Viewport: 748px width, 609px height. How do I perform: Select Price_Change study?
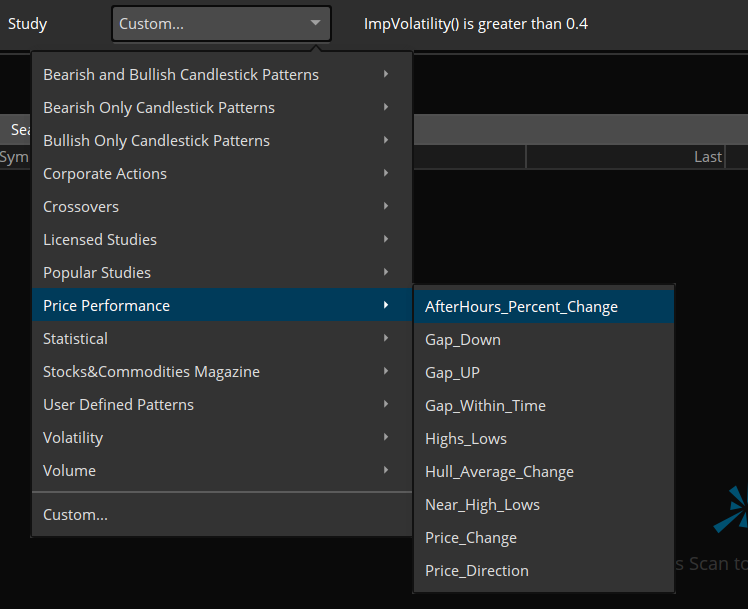[x=544, y=537]
